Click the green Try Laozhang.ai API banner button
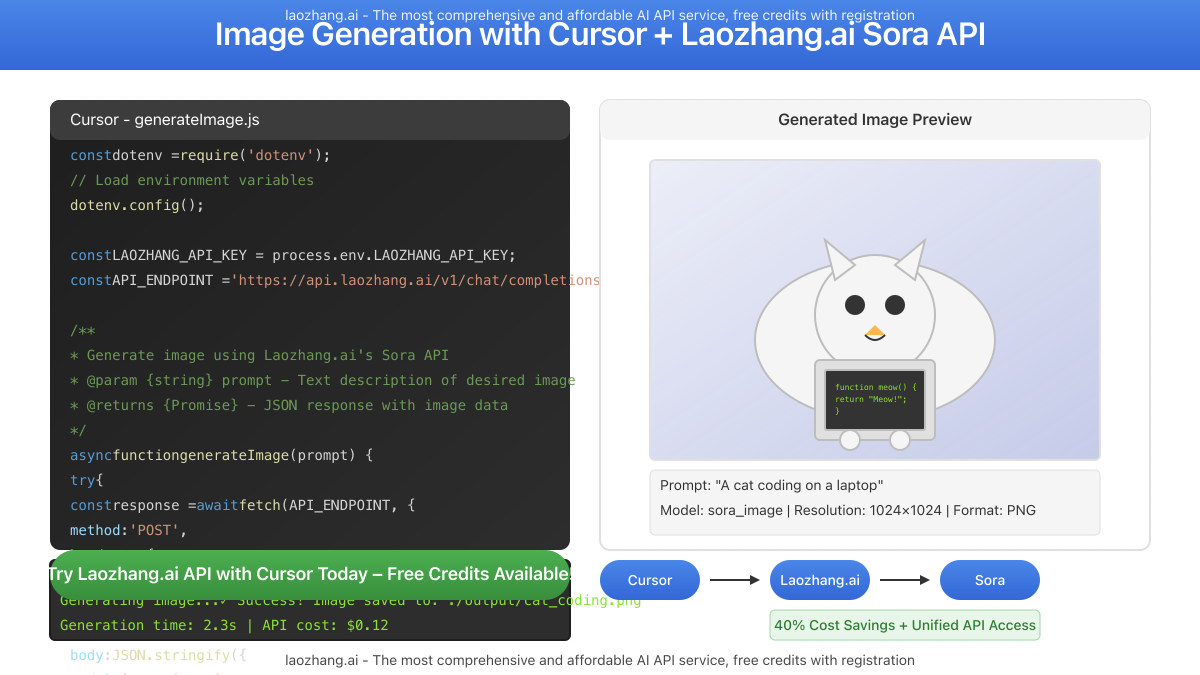Screen dimensions: 1200x675 pyautogui.click(x=310, y=574)
